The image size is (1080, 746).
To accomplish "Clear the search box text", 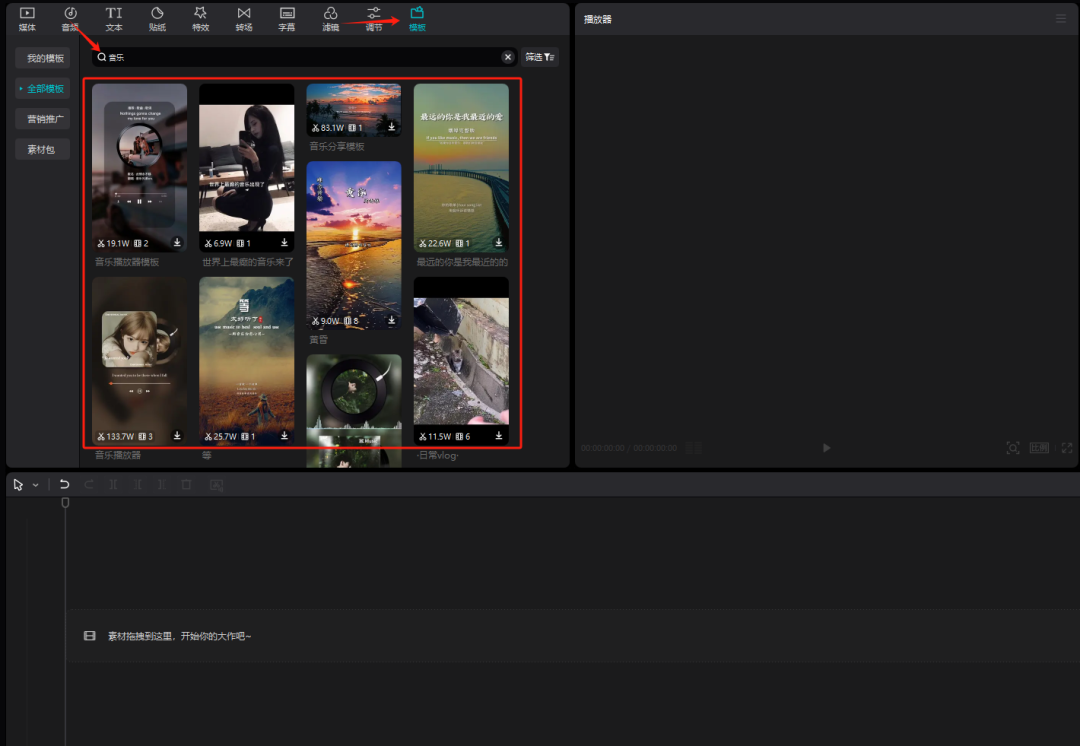I will coord(507,57).
